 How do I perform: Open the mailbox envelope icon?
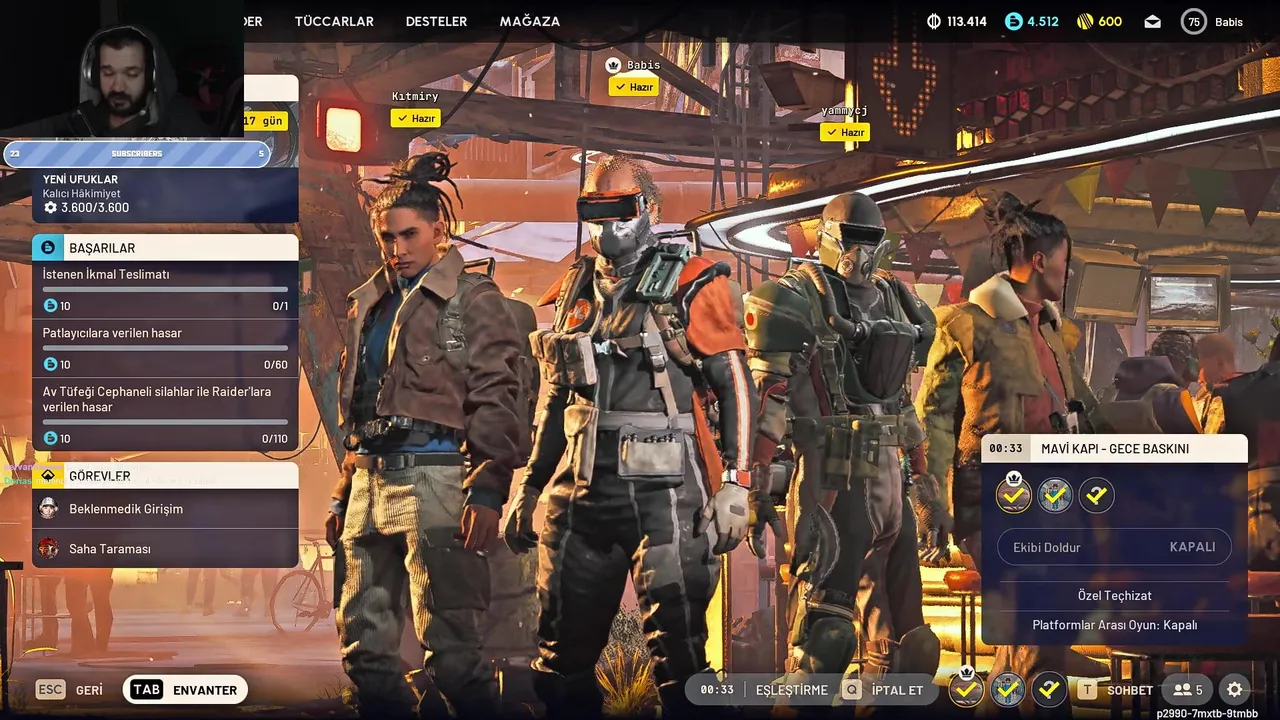tap(1153, 21)
